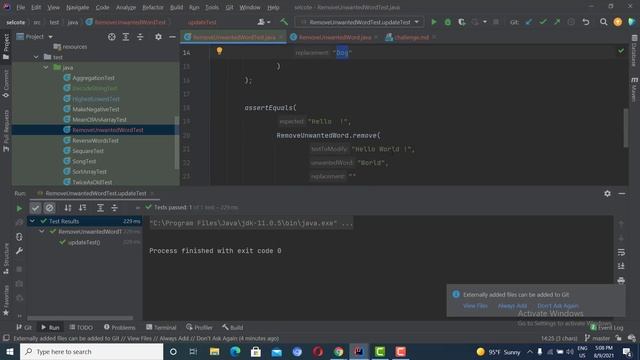The height and width of the screenshot is (360, 640).
Task: Toggle the Maven side tool window
Action: 634,89
